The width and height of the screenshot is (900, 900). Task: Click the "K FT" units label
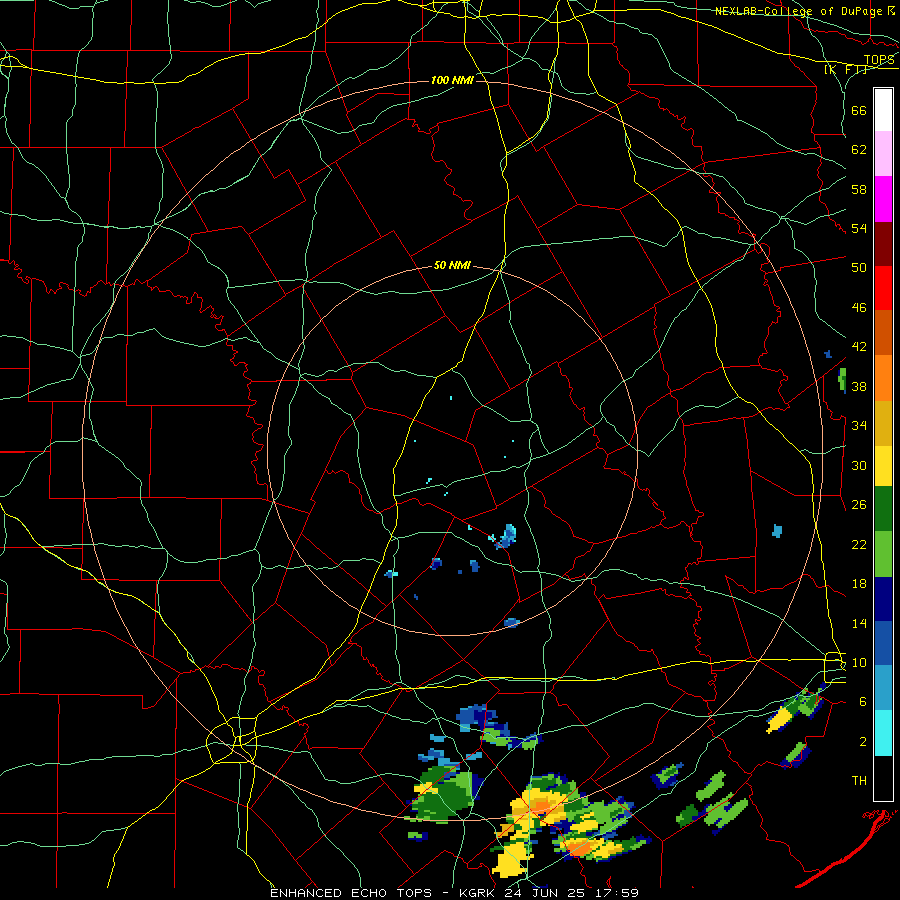(x=845, y=70)
